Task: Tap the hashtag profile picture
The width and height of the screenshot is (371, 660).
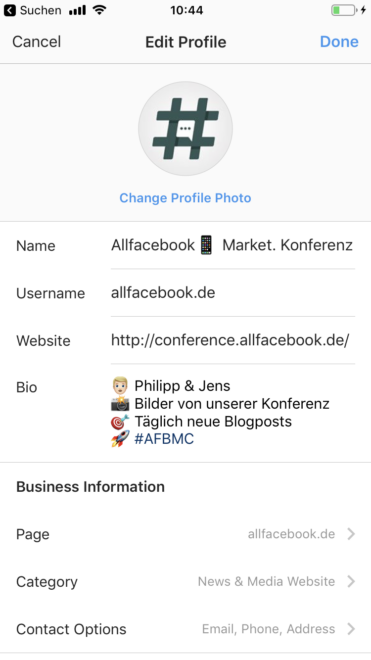Action: click(x=185, y=129)
